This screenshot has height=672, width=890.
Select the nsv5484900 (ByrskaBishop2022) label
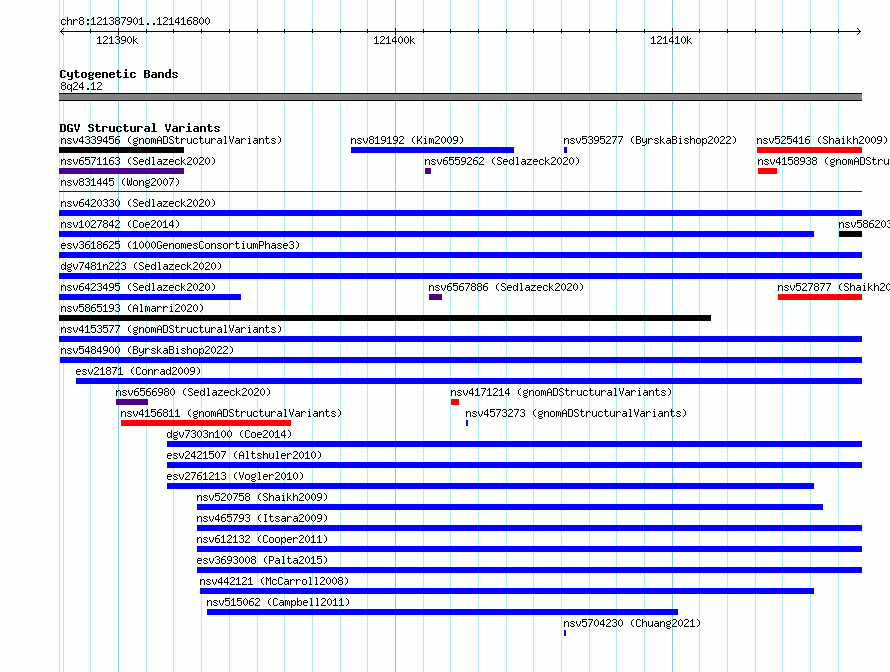point(147,350)
